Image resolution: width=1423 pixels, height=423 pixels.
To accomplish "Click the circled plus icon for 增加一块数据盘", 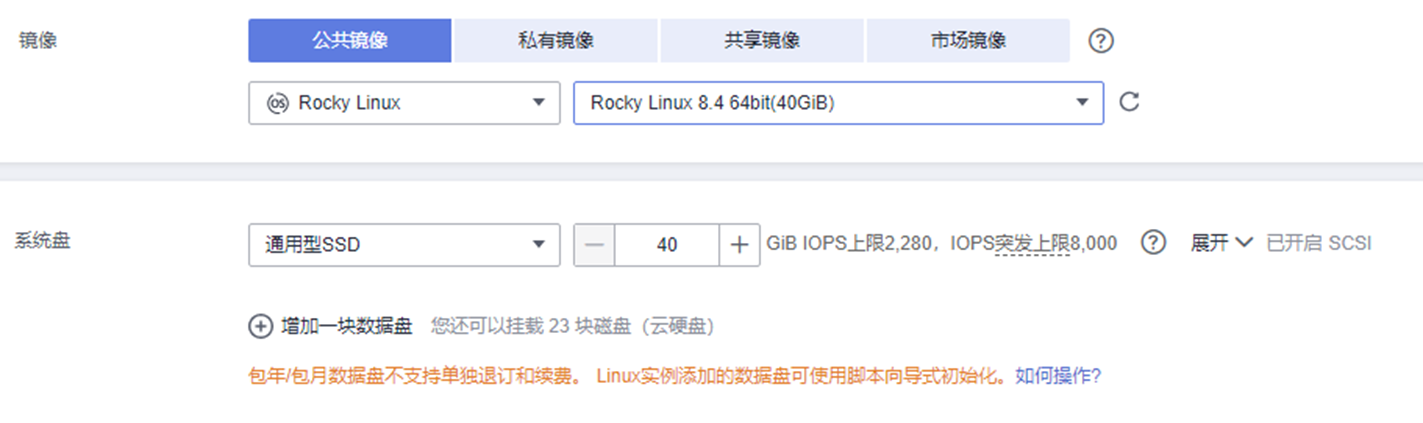I will tap(260, 326).
